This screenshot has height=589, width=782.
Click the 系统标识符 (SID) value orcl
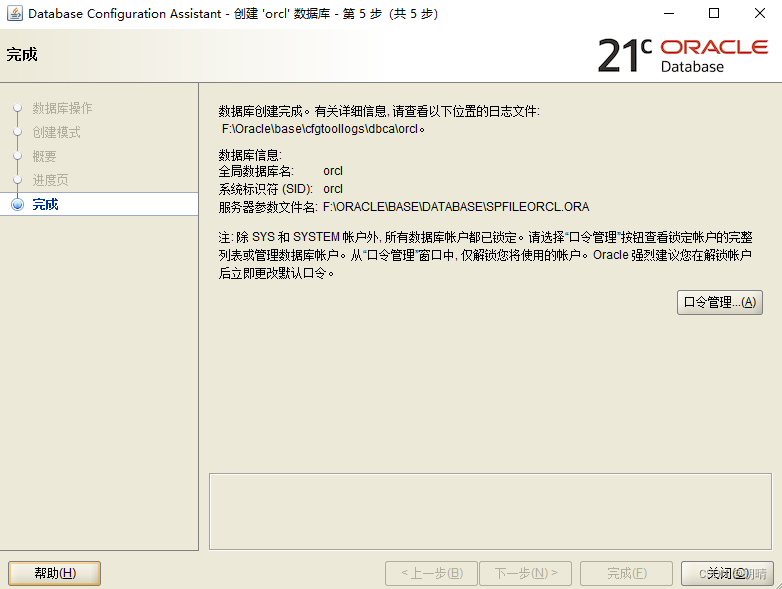[333, 189]
